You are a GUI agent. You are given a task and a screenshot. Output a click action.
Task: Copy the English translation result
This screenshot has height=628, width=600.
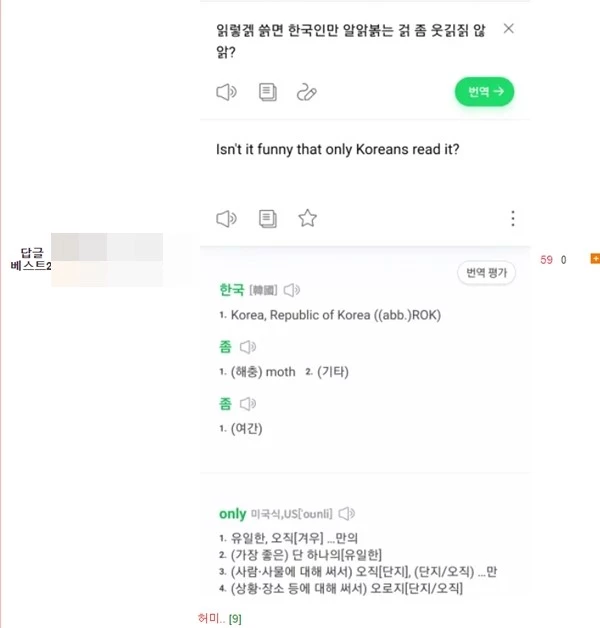pyautogui.click(x=267, y=218)
